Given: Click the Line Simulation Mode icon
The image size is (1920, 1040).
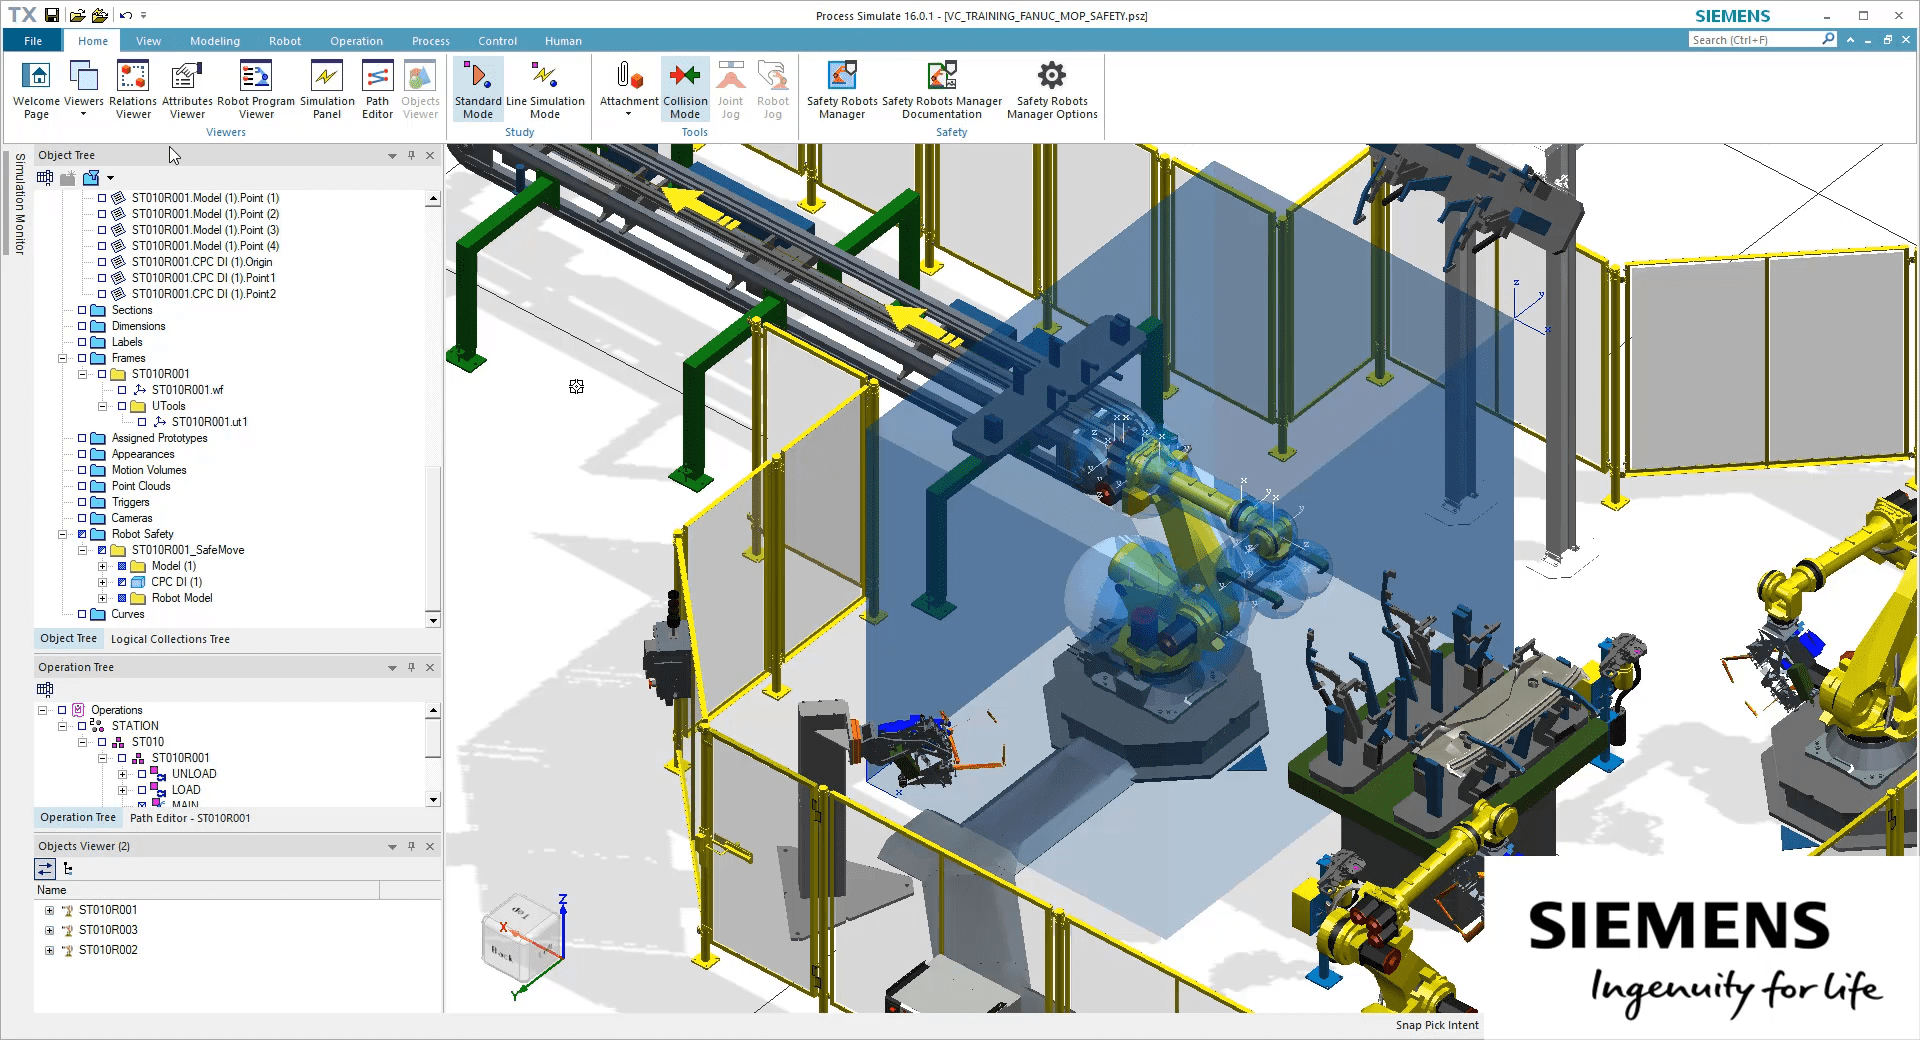Looking at the screenshot, I should point(543,88).
